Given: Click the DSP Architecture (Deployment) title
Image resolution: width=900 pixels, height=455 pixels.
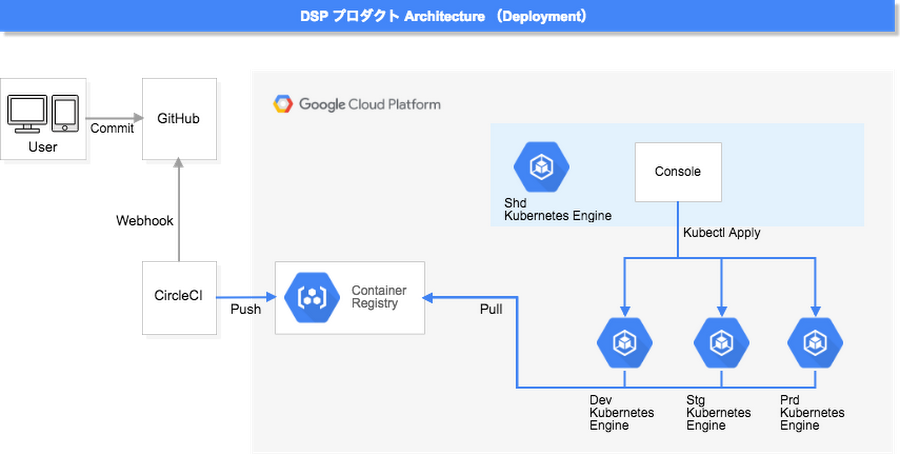Looking at the screenshot, I should [x=444, y=17].
